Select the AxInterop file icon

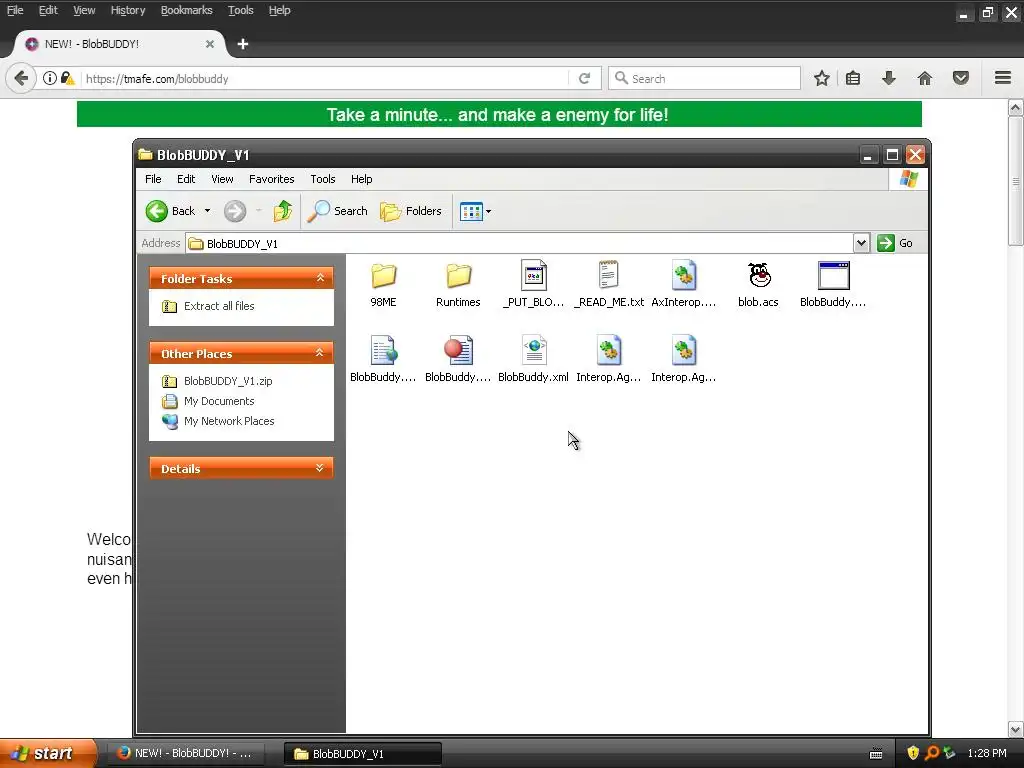click(684, 275)
